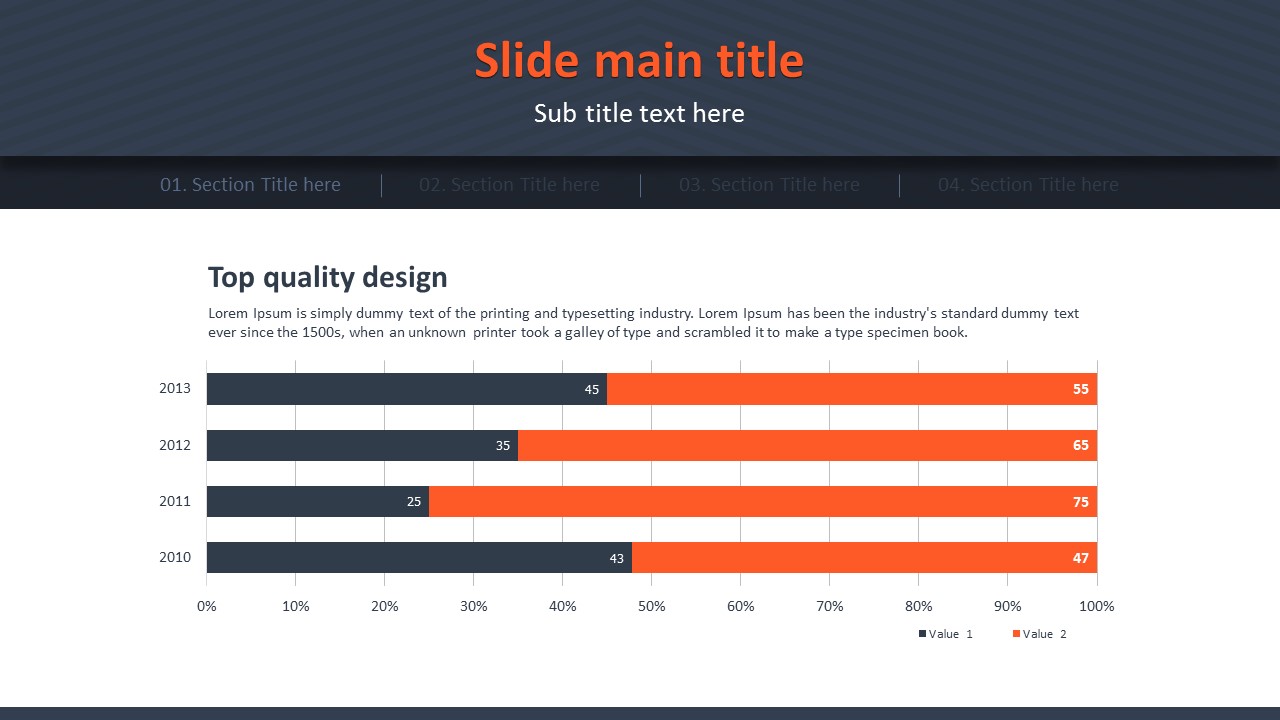
Task: Select the 'Sub title text here' line
Action: tap(639, 113)
